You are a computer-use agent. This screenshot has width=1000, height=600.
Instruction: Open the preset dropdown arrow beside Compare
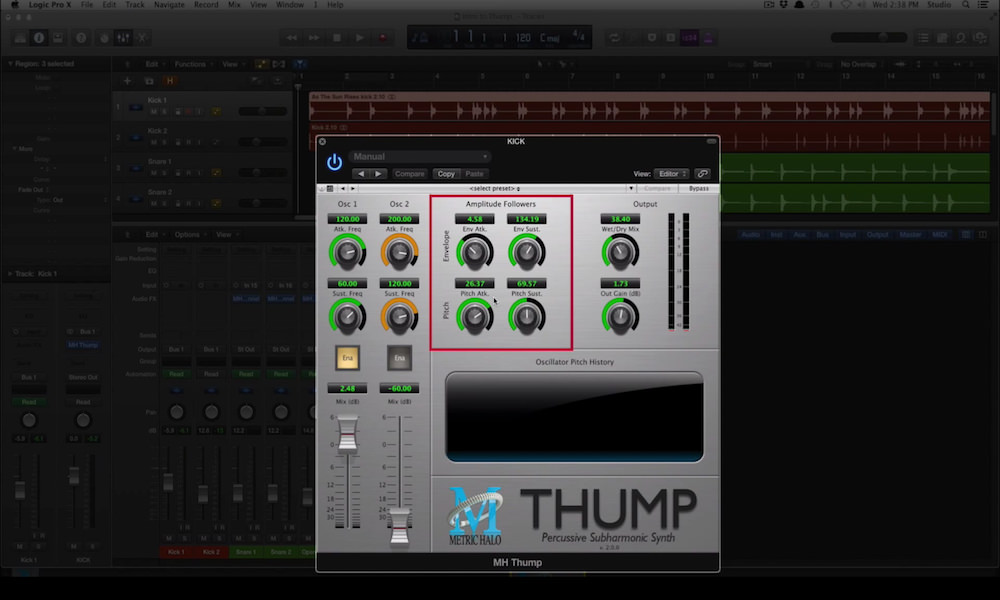click(x=631, y=189)
